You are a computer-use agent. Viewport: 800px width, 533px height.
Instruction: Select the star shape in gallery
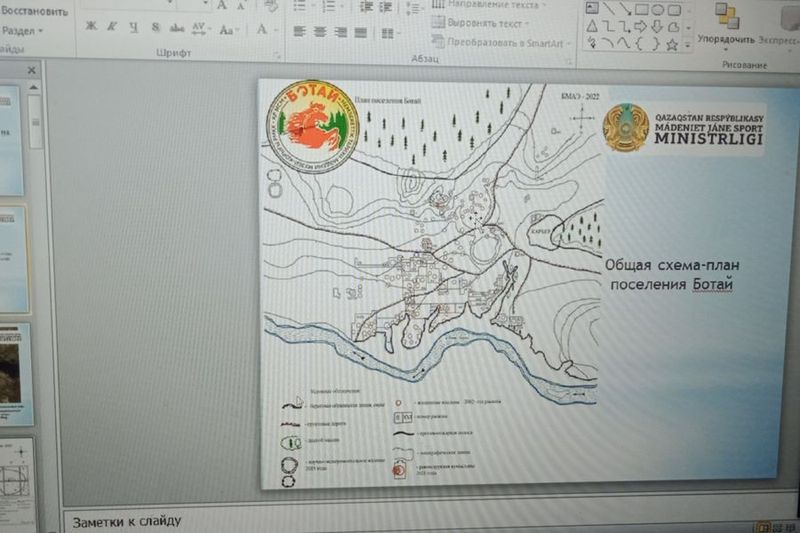tap(672, 45)
